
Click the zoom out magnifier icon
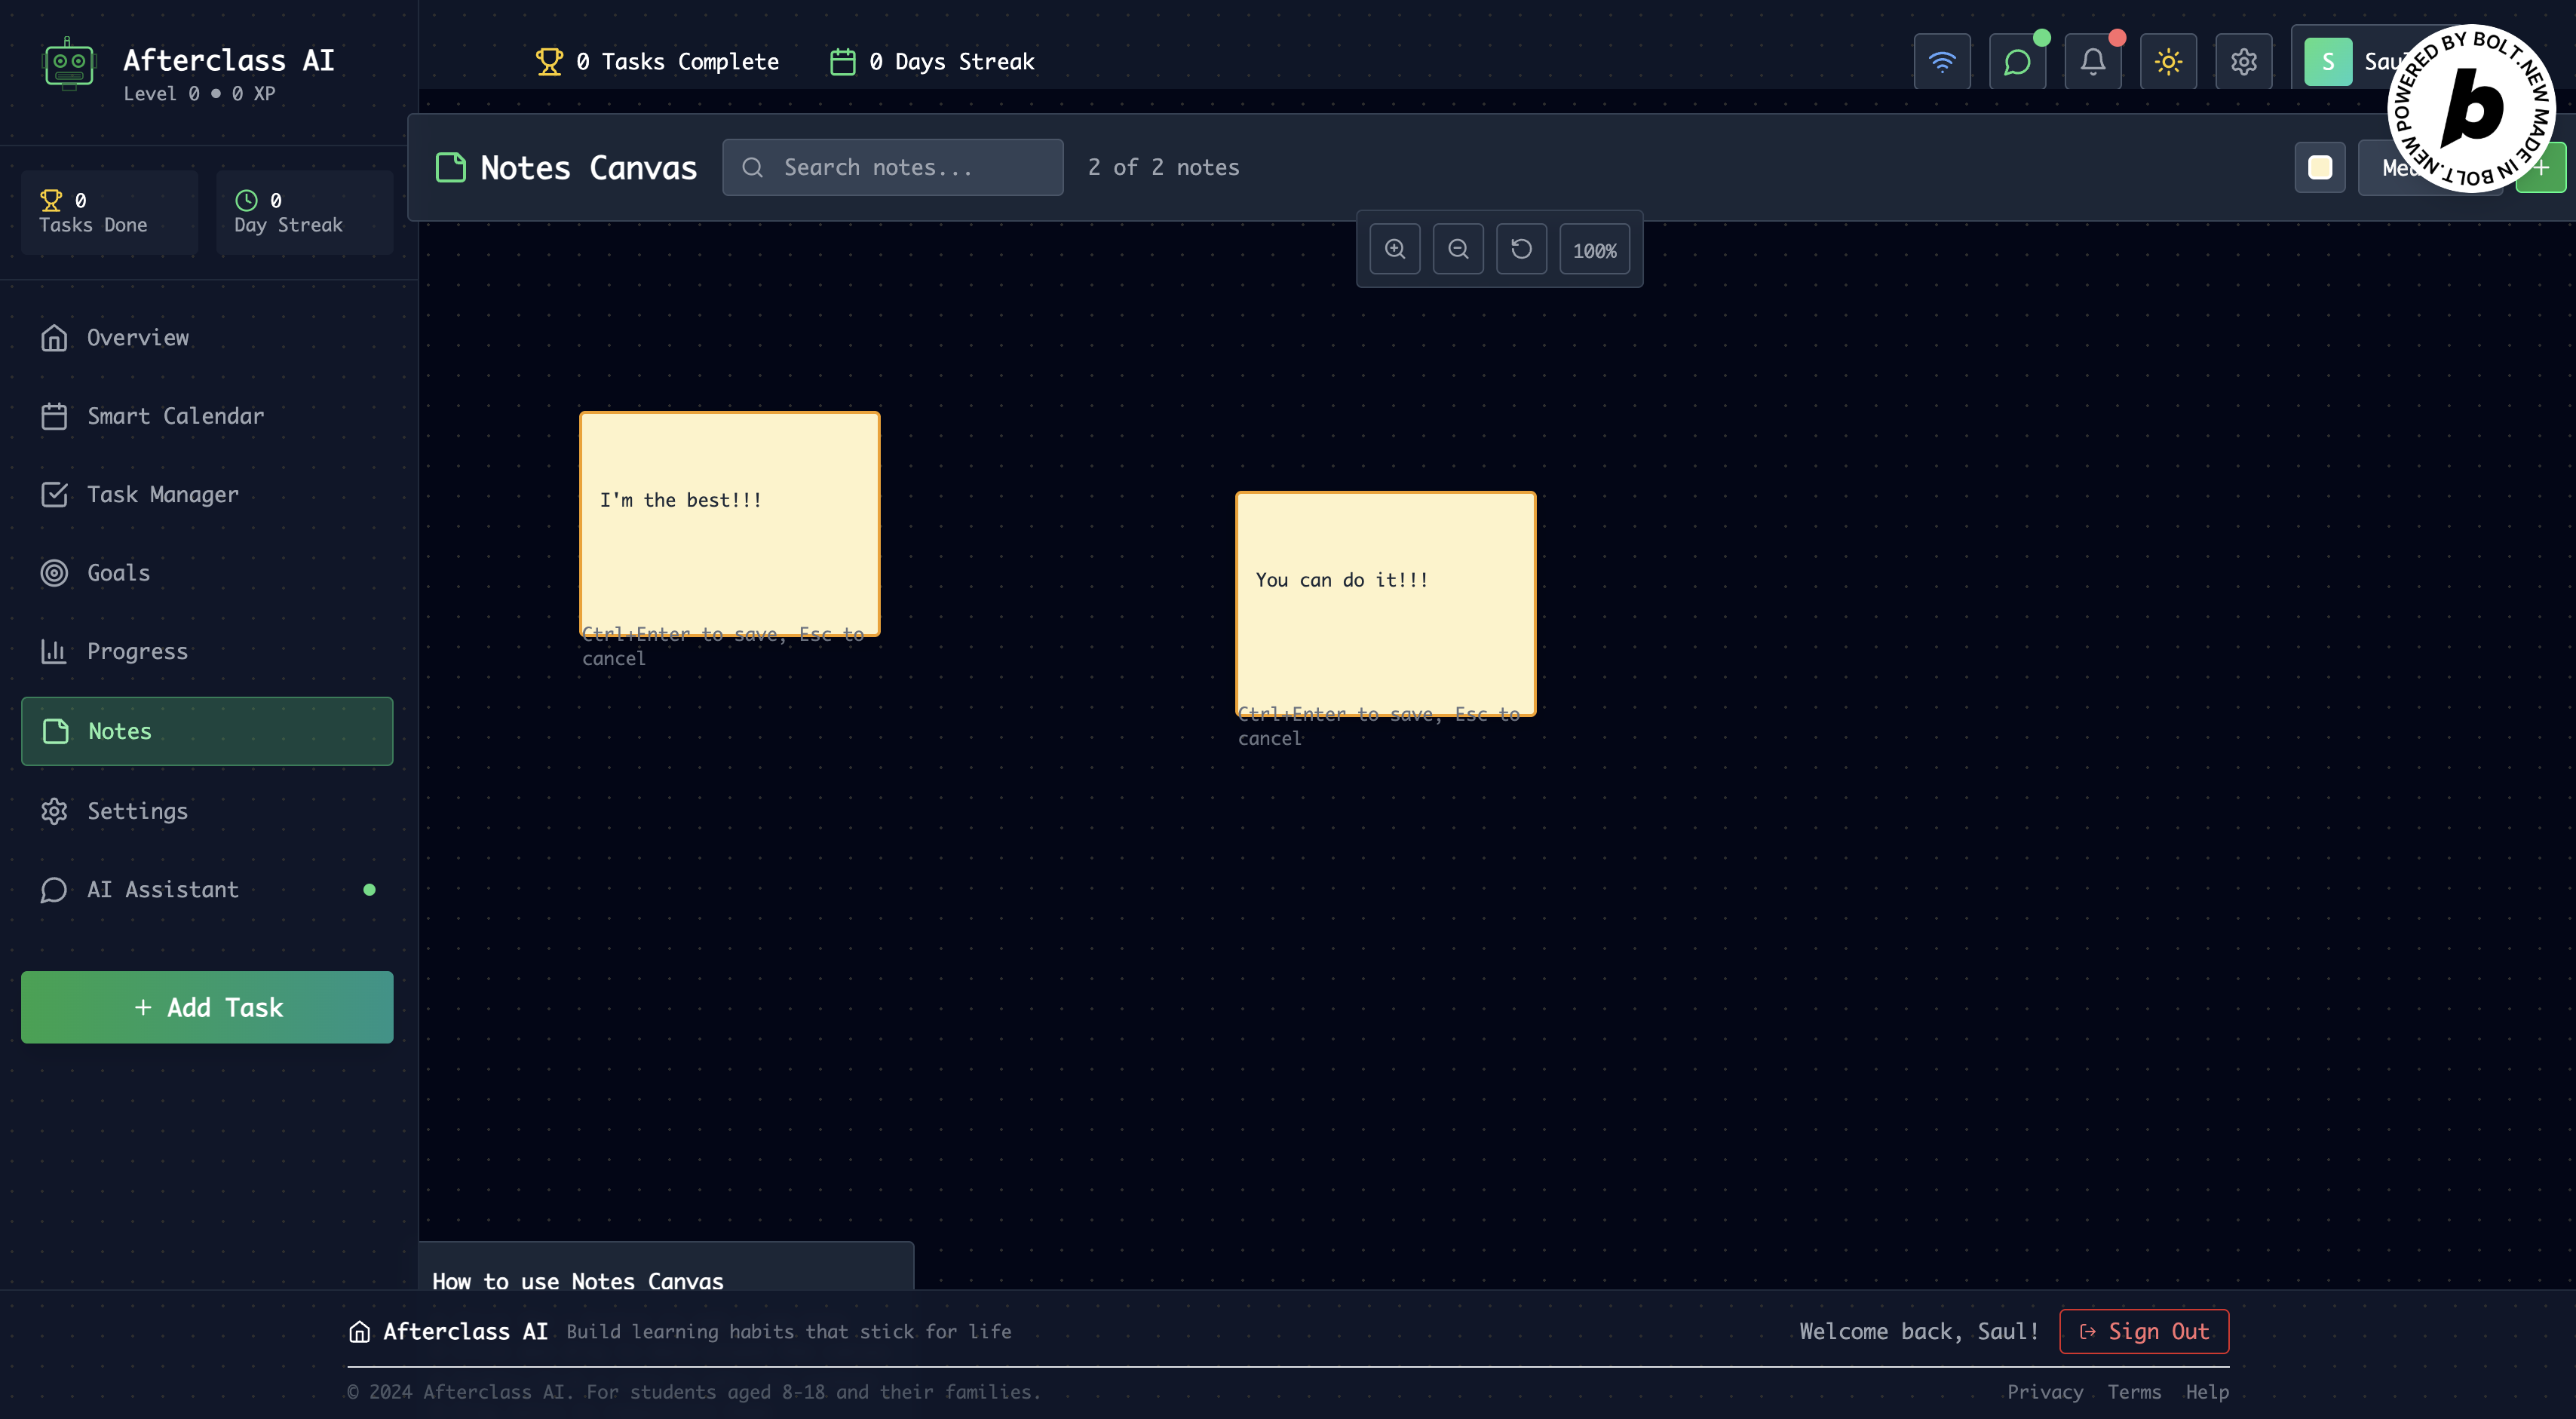tap(1458, 249)
